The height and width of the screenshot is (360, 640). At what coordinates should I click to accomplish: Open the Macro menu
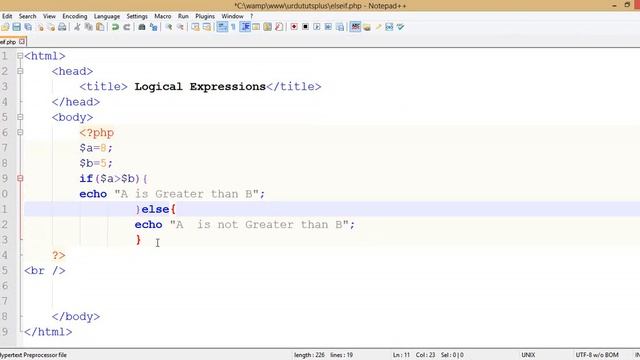(x=162, y=16)
